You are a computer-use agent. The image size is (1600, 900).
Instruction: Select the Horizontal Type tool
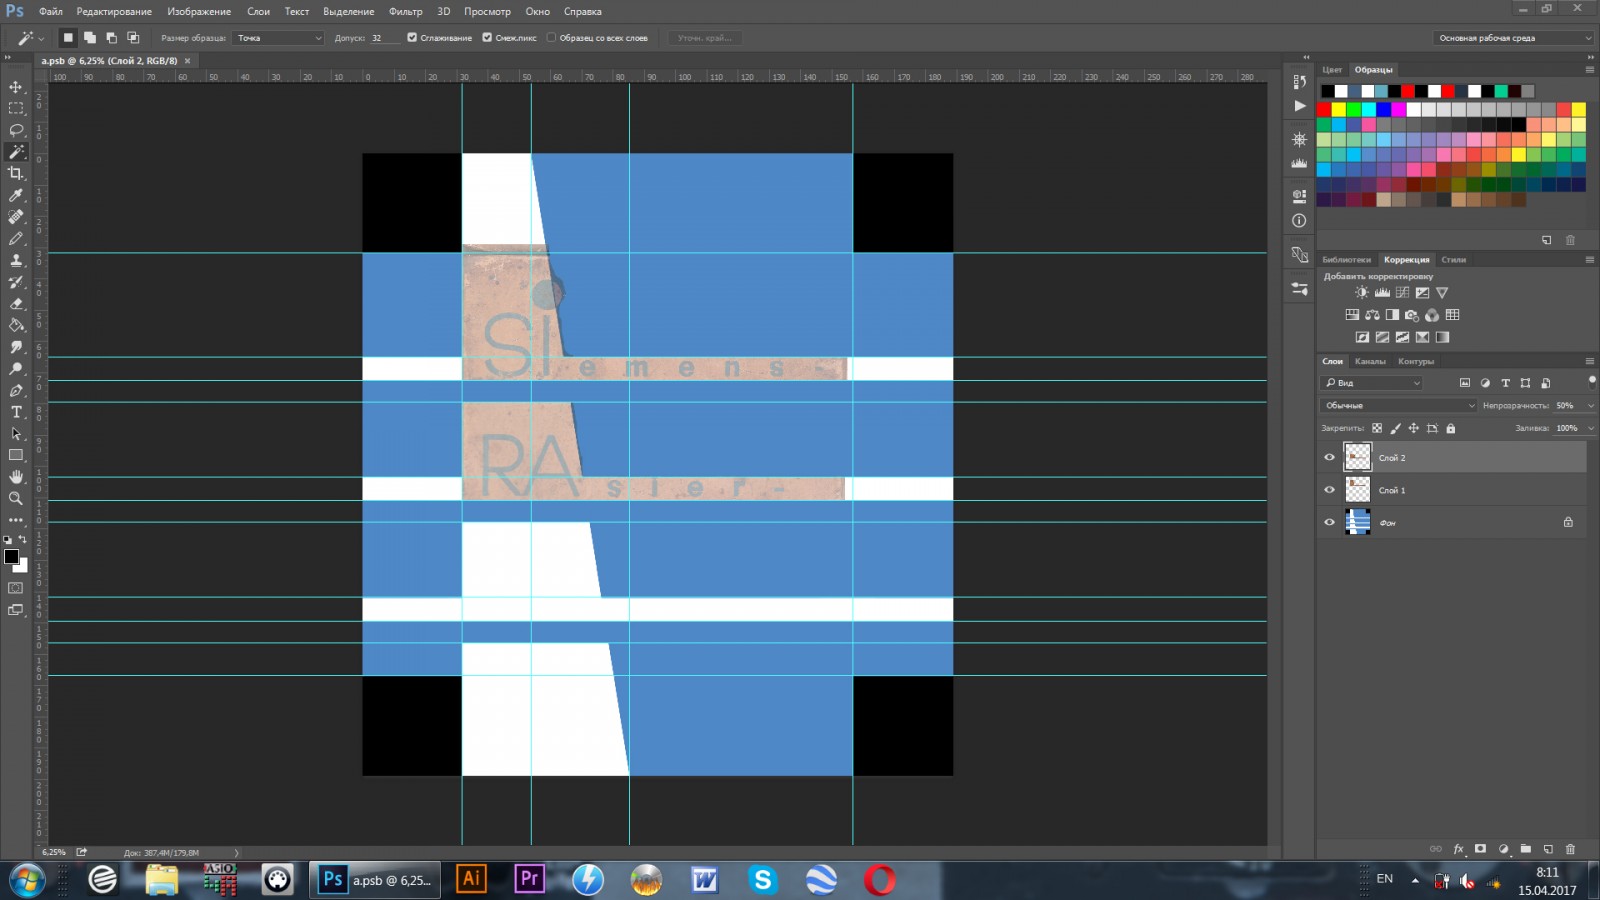click(x=16, y=412)
